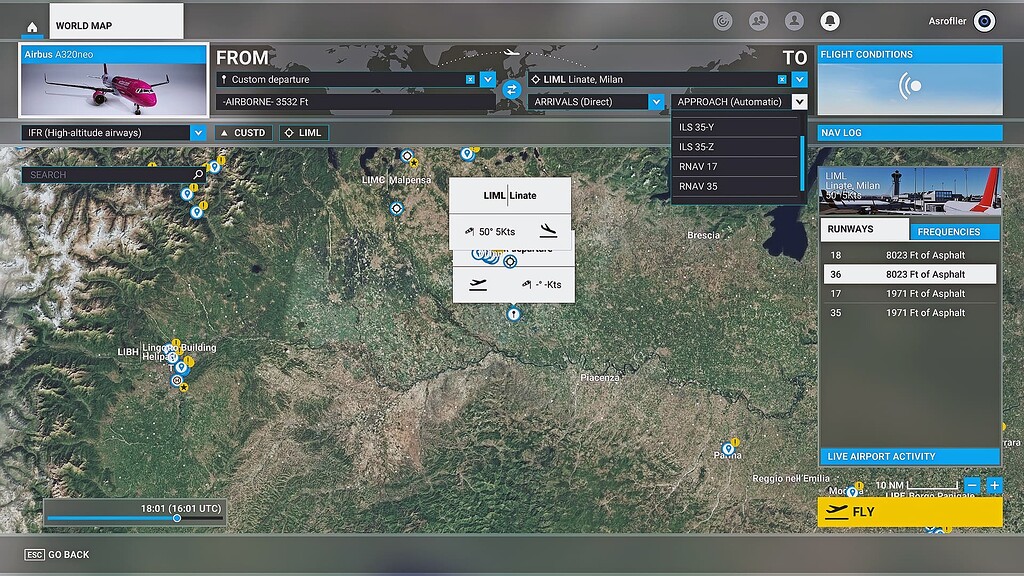Open the ARRIVALS (Direct) dropdown
Viewport: 1024px width, 576px height.
[655, 101]
